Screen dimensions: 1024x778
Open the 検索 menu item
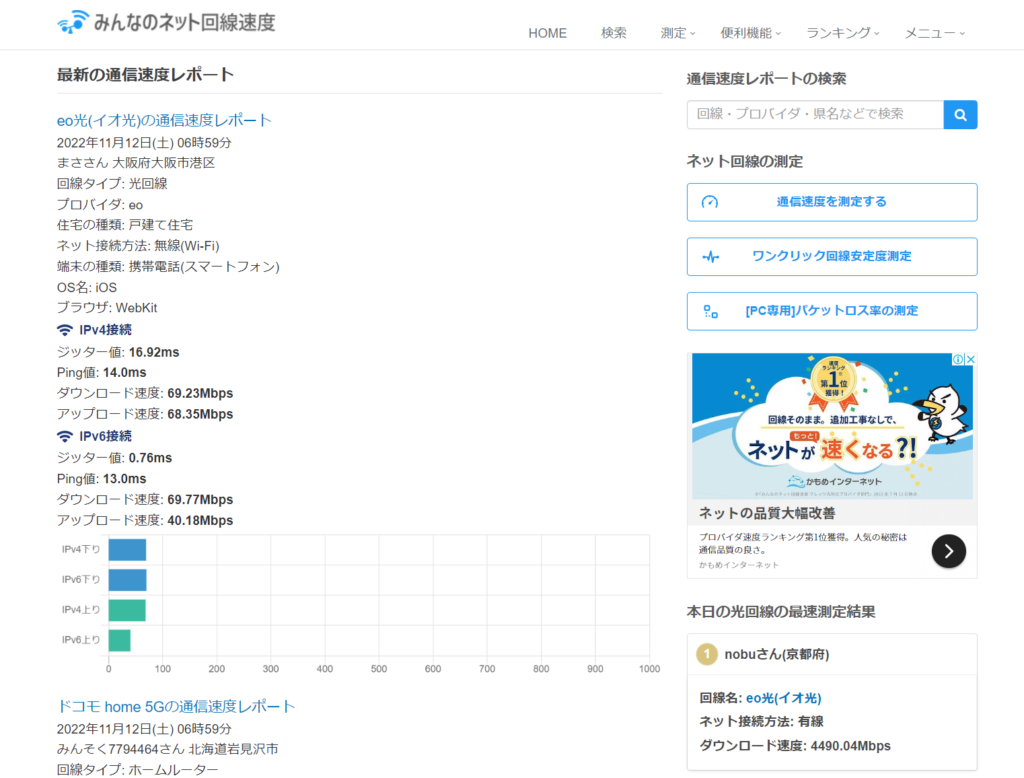[614, 33]
